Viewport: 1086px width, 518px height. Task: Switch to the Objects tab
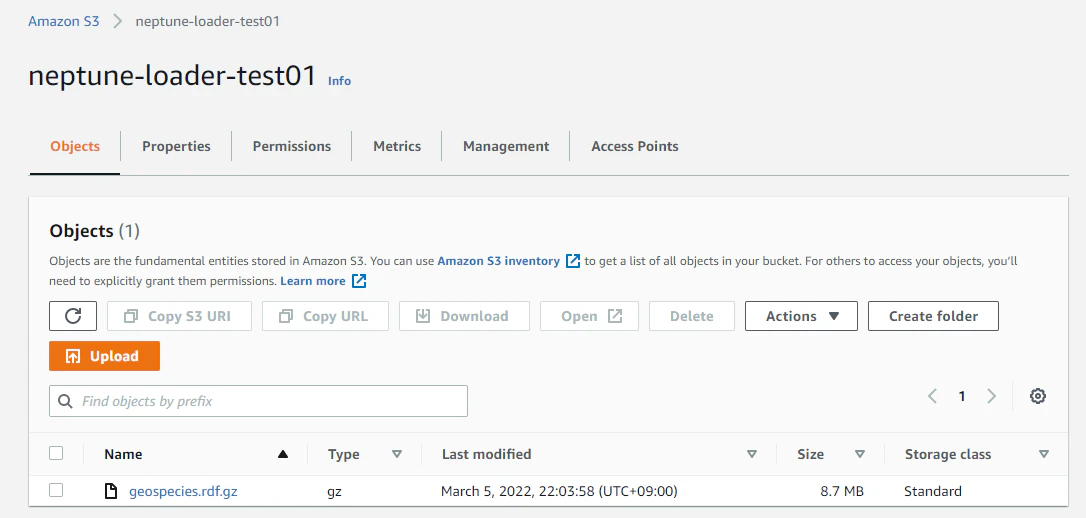point(75,146)
